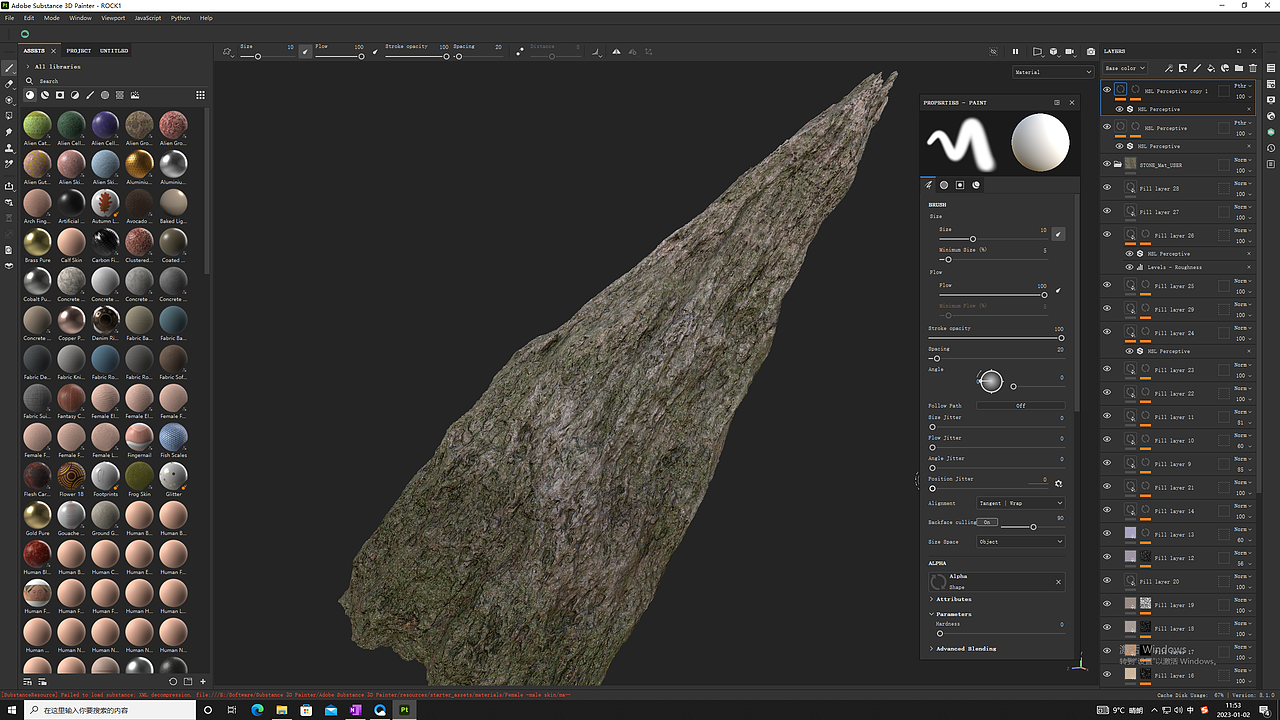Open Export textures from left toolbar
The width and height of the screenshot is (1280, 720).
(x=9, y=186)
